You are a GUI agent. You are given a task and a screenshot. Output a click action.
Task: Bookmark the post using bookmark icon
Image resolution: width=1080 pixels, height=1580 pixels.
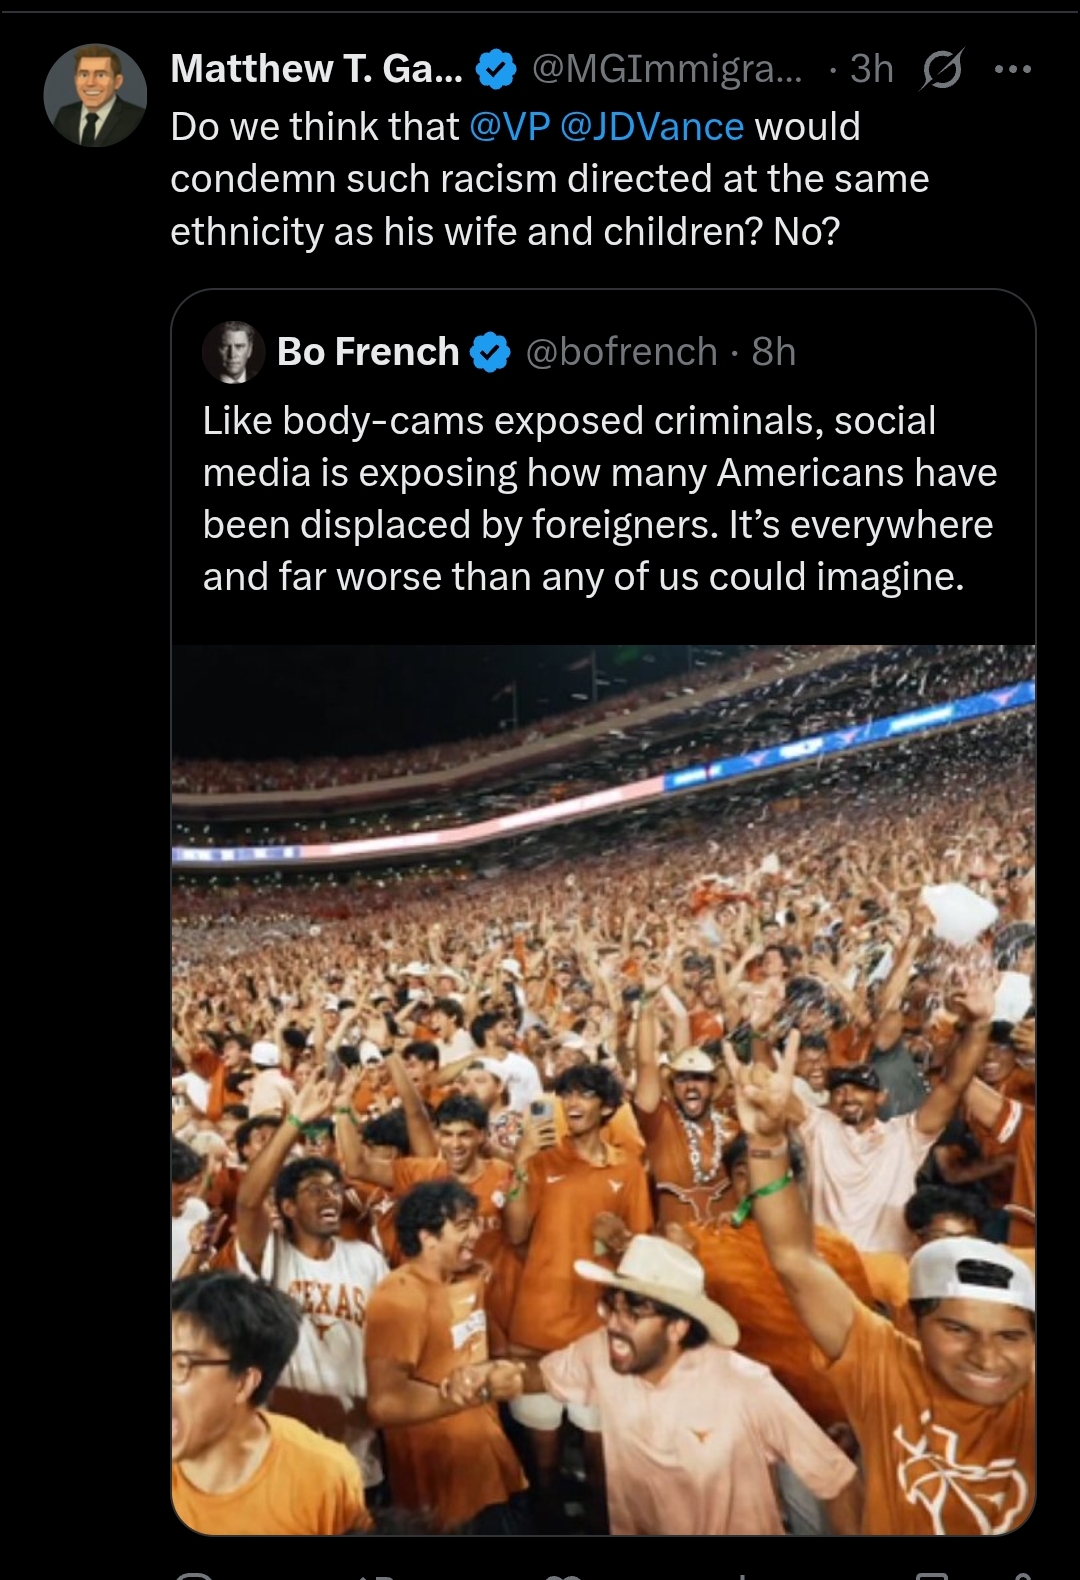932,1576
